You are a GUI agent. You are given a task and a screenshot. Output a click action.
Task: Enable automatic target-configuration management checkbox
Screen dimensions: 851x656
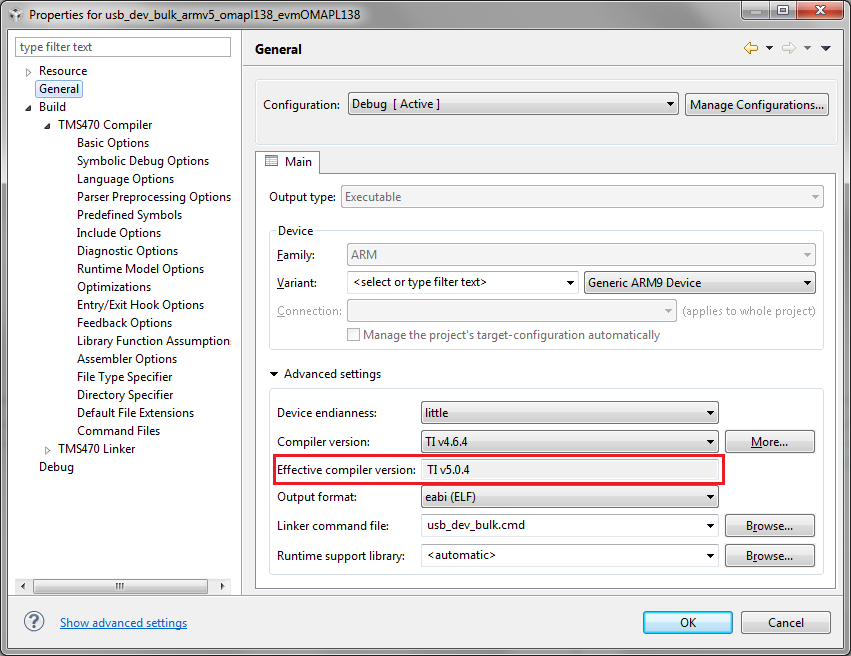pos(353,334)
